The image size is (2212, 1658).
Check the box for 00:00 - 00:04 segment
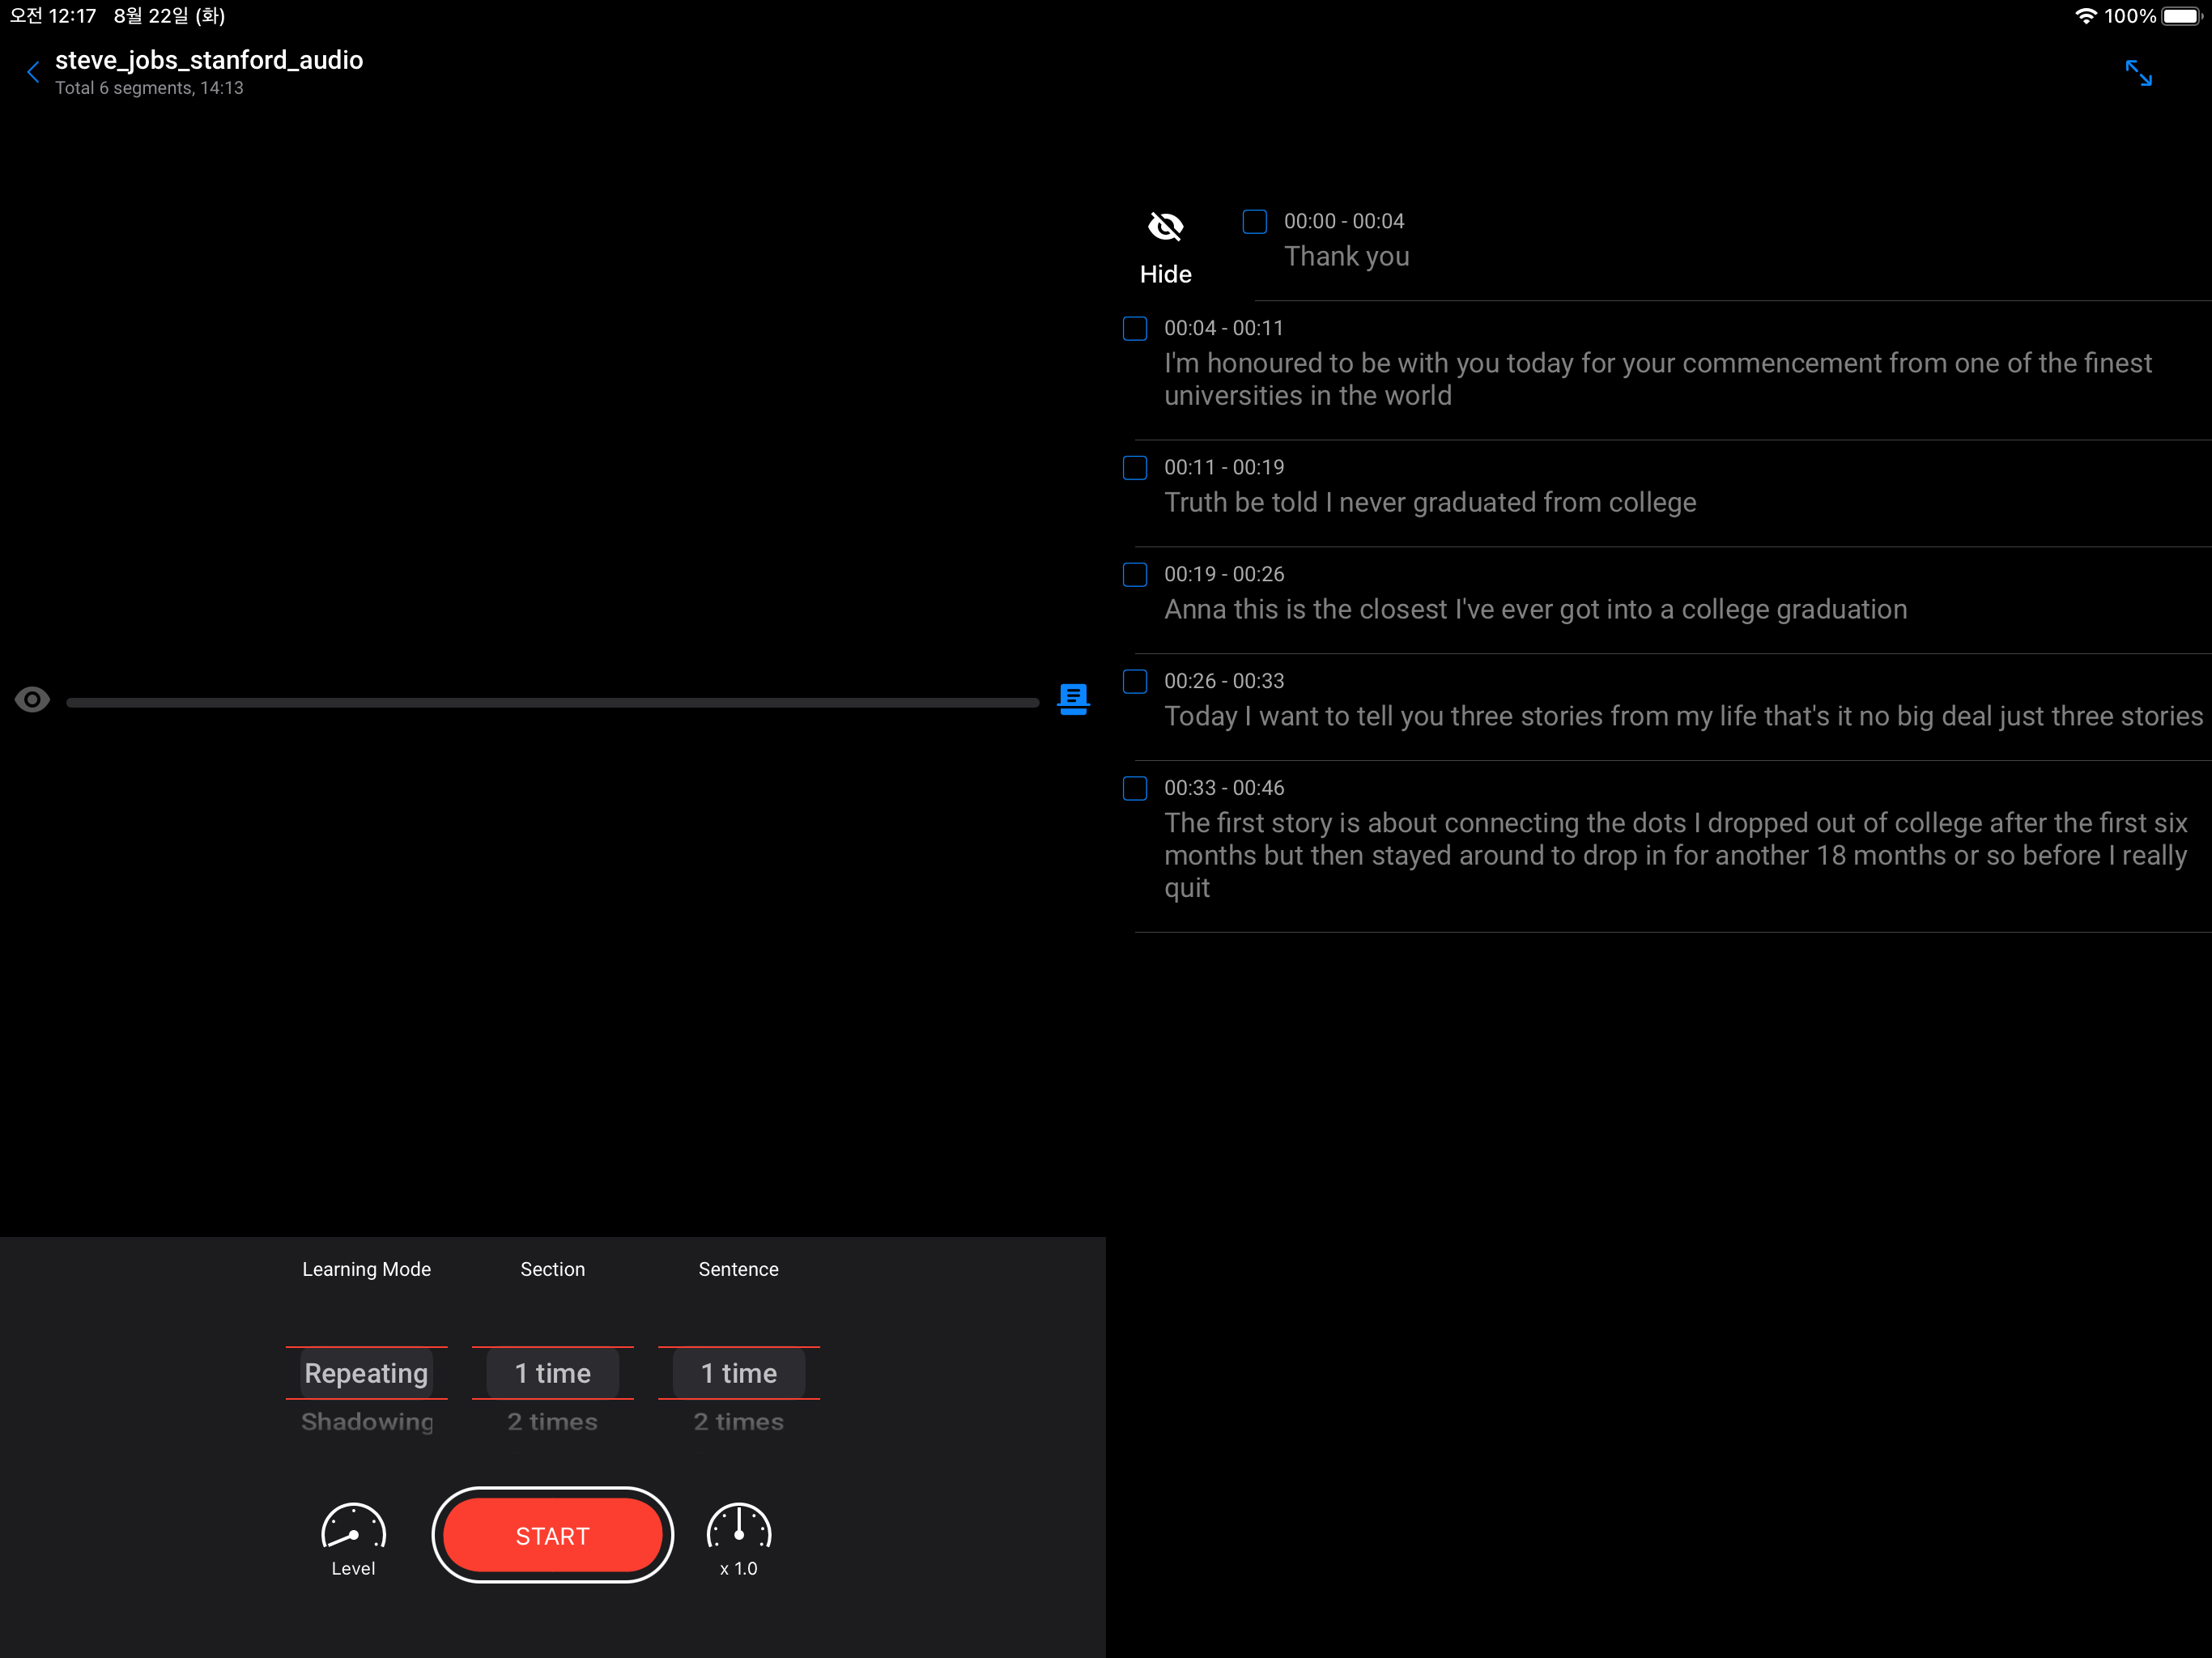(x=1254, y=221)
